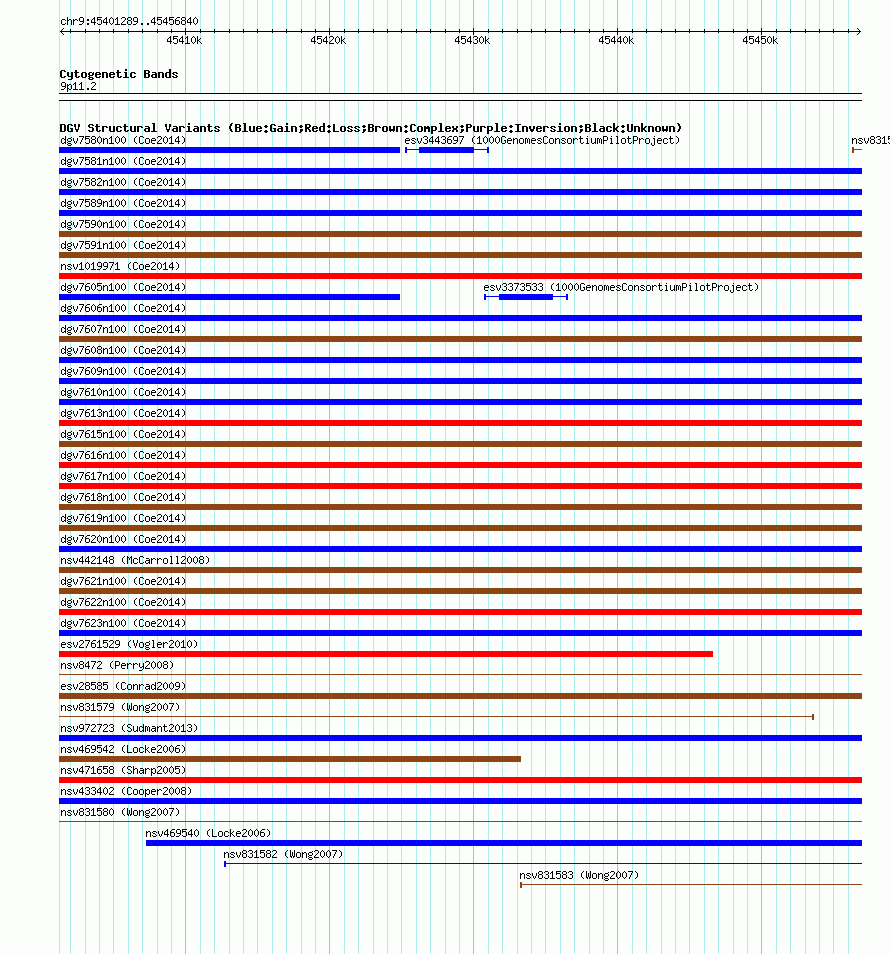
Task: Select the nsv972723 (Sudmant2013) label
Action: tap(129, 728)
